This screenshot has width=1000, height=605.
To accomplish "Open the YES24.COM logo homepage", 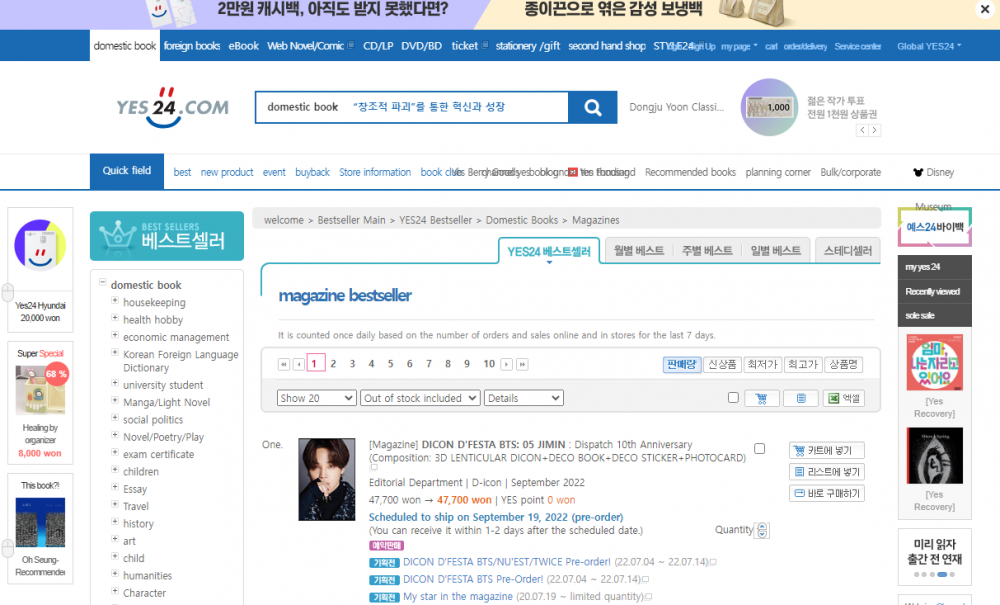I will [172, 107].
